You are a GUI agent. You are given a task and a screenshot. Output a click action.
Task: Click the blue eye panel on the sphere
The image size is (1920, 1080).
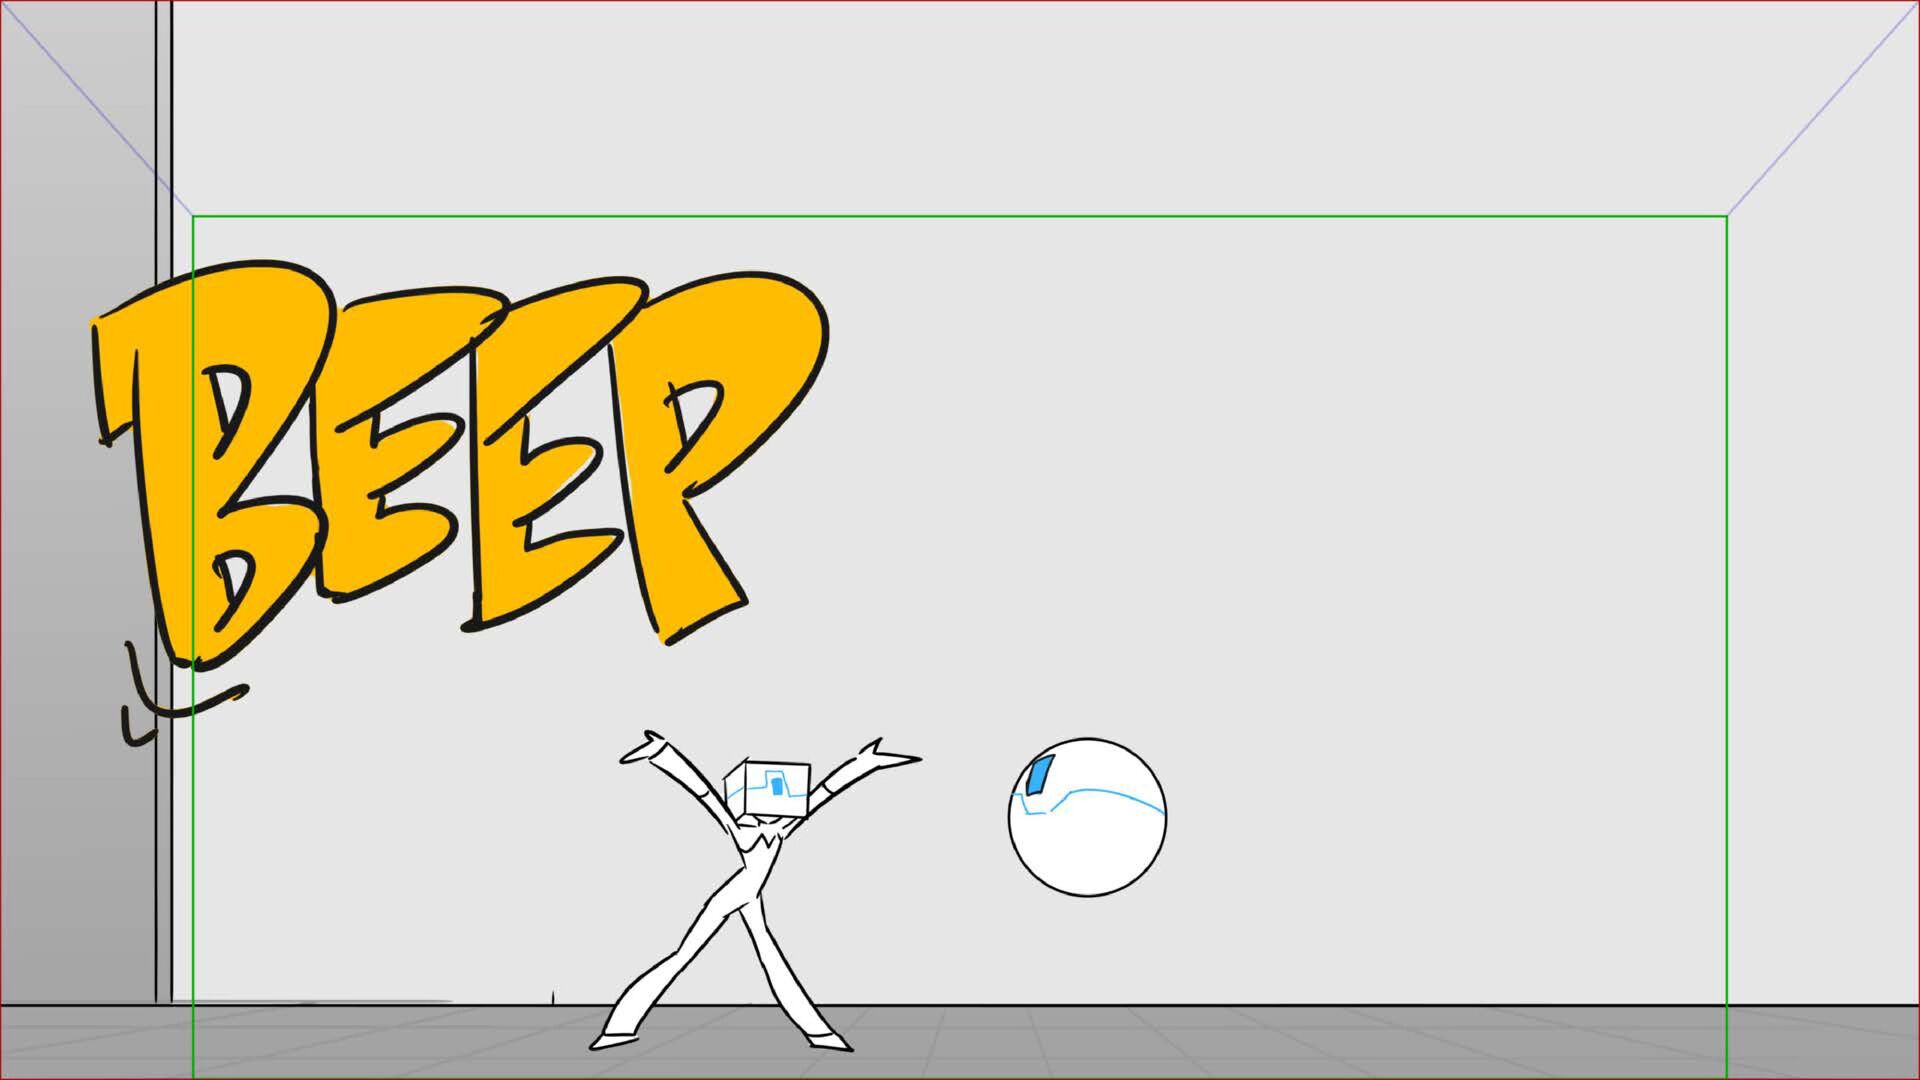click(1040, 775)
